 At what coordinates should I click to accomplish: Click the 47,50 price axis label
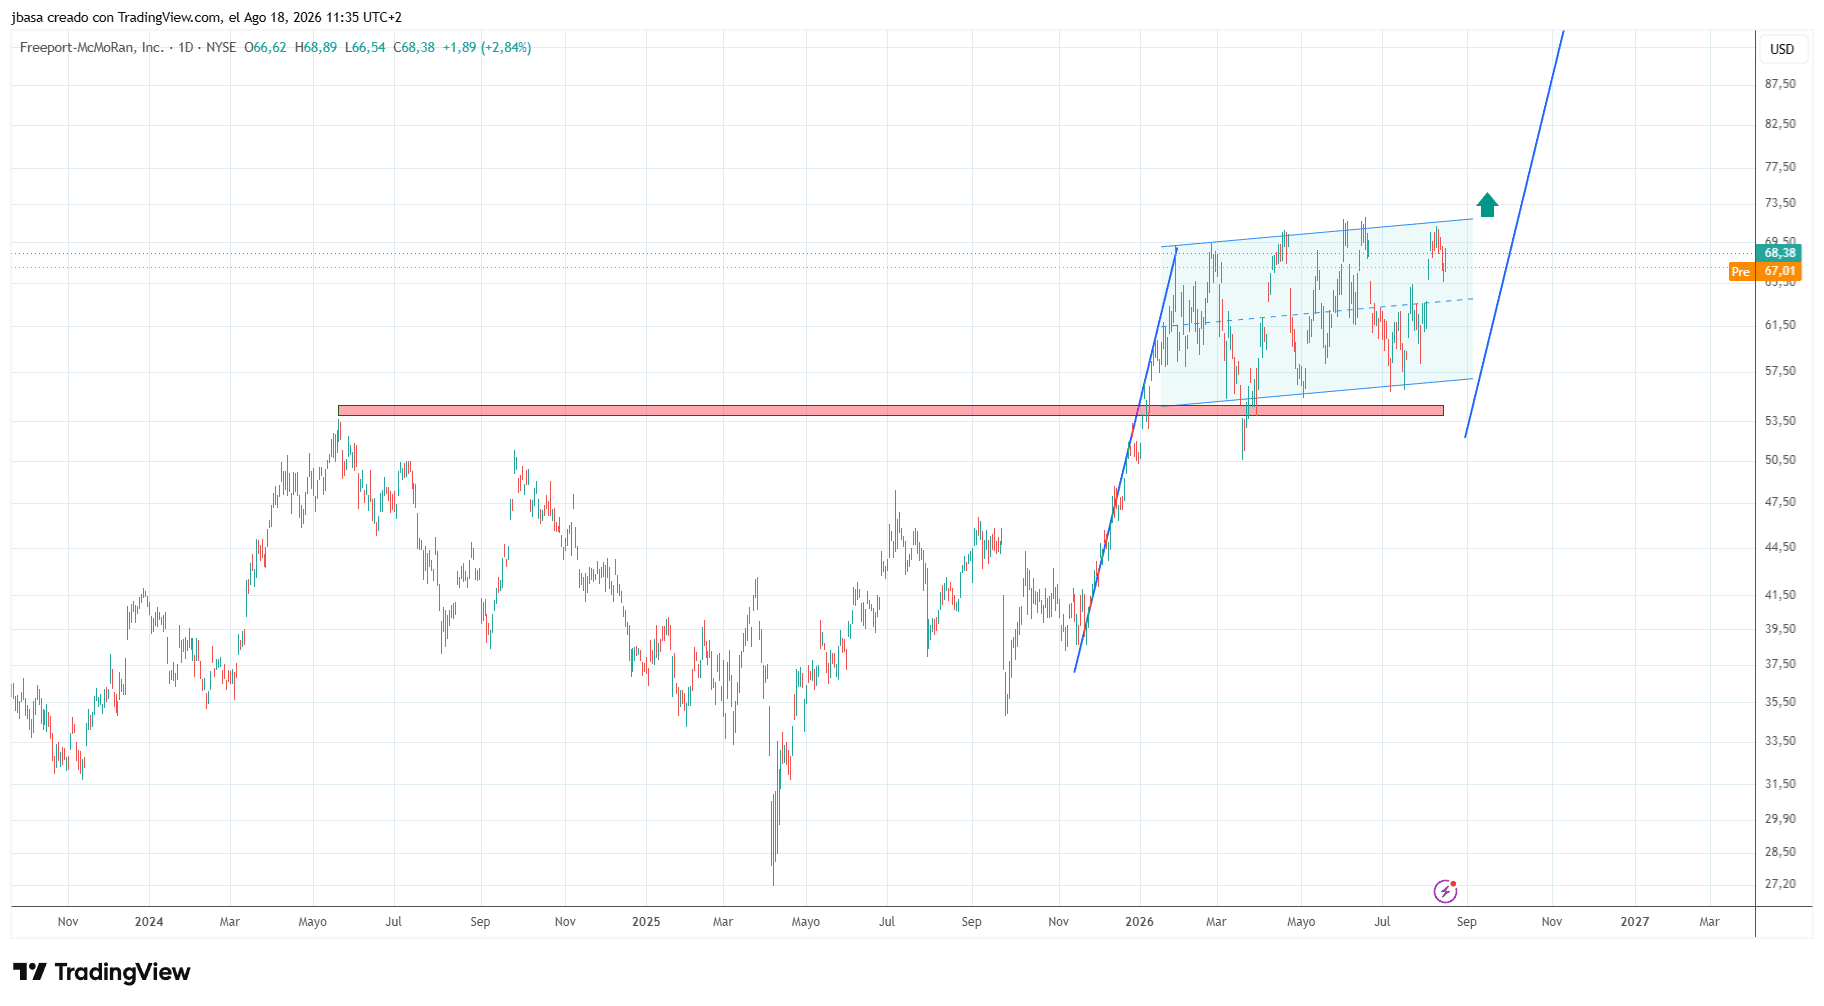click(1780, 502)
